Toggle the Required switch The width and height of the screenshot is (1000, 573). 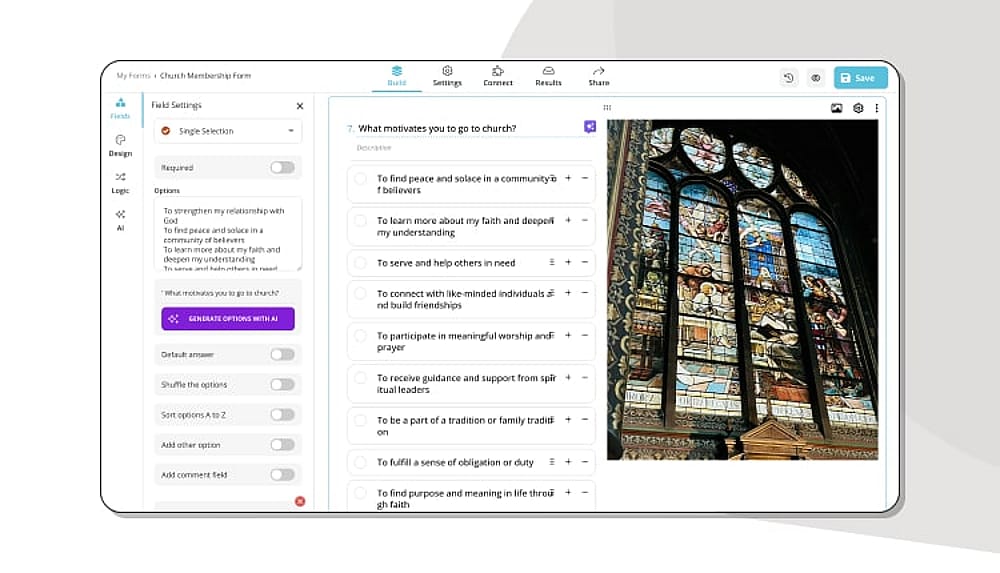[x=282, y=167]
